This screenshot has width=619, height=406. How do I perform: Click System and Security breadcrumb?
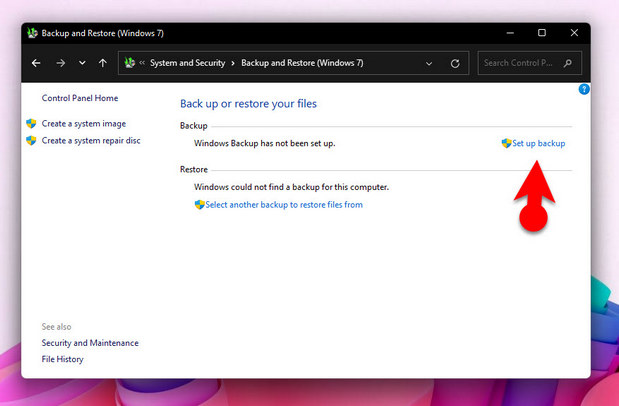click(x=188, y=63)
